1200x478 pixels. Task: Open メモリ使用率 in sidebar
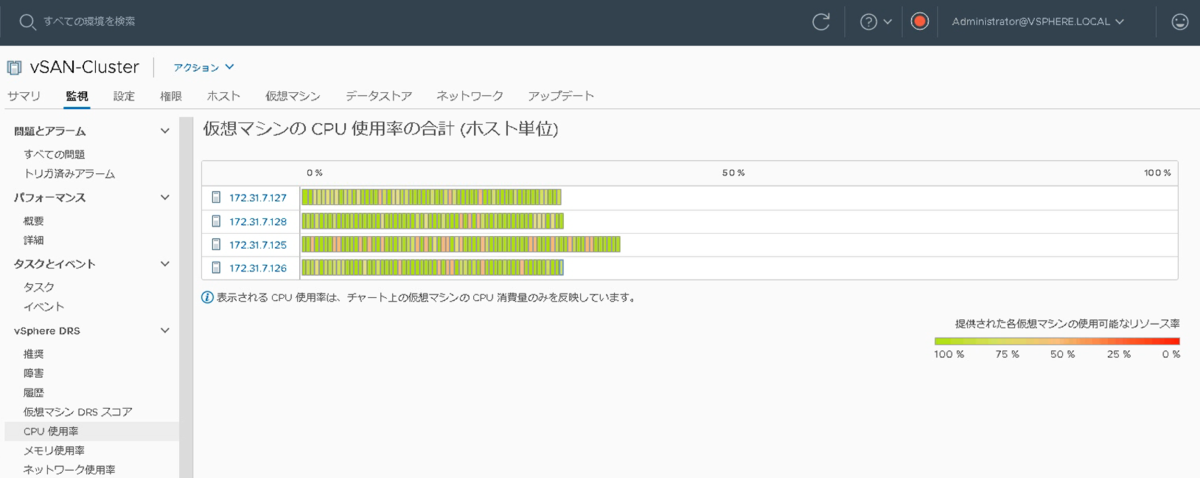pos(54,450)
